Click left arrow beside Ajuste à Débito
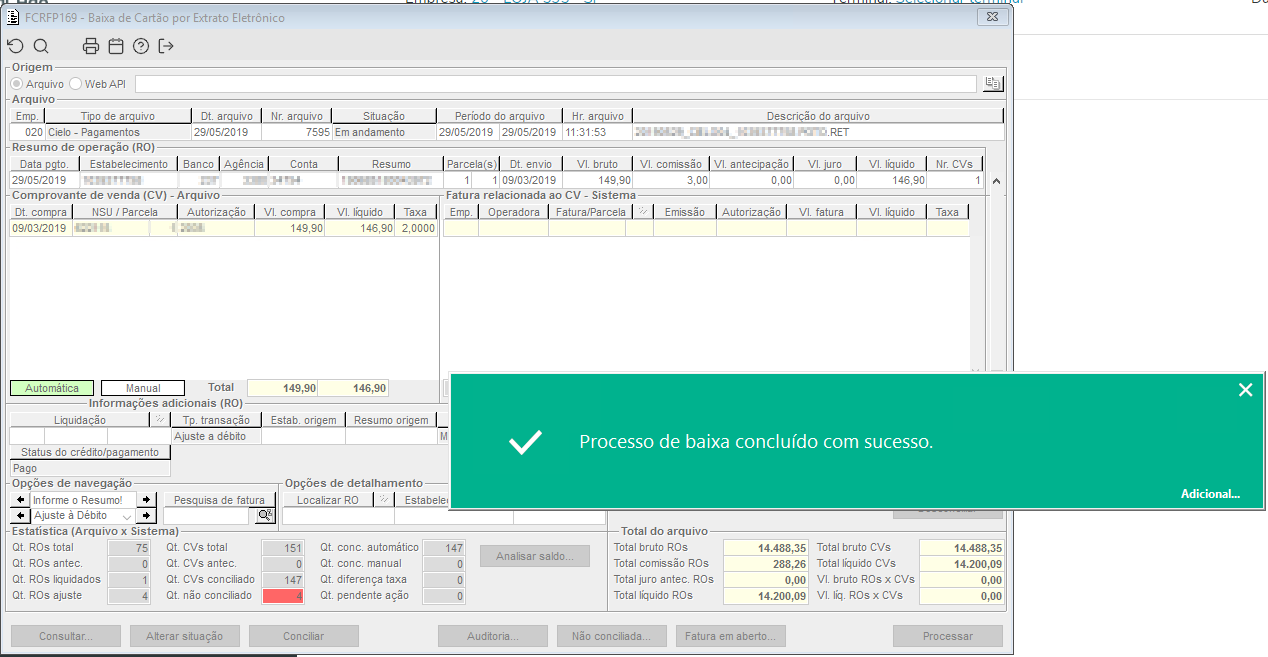Screen dimensions: 1268x657 (x=20, y=515)
